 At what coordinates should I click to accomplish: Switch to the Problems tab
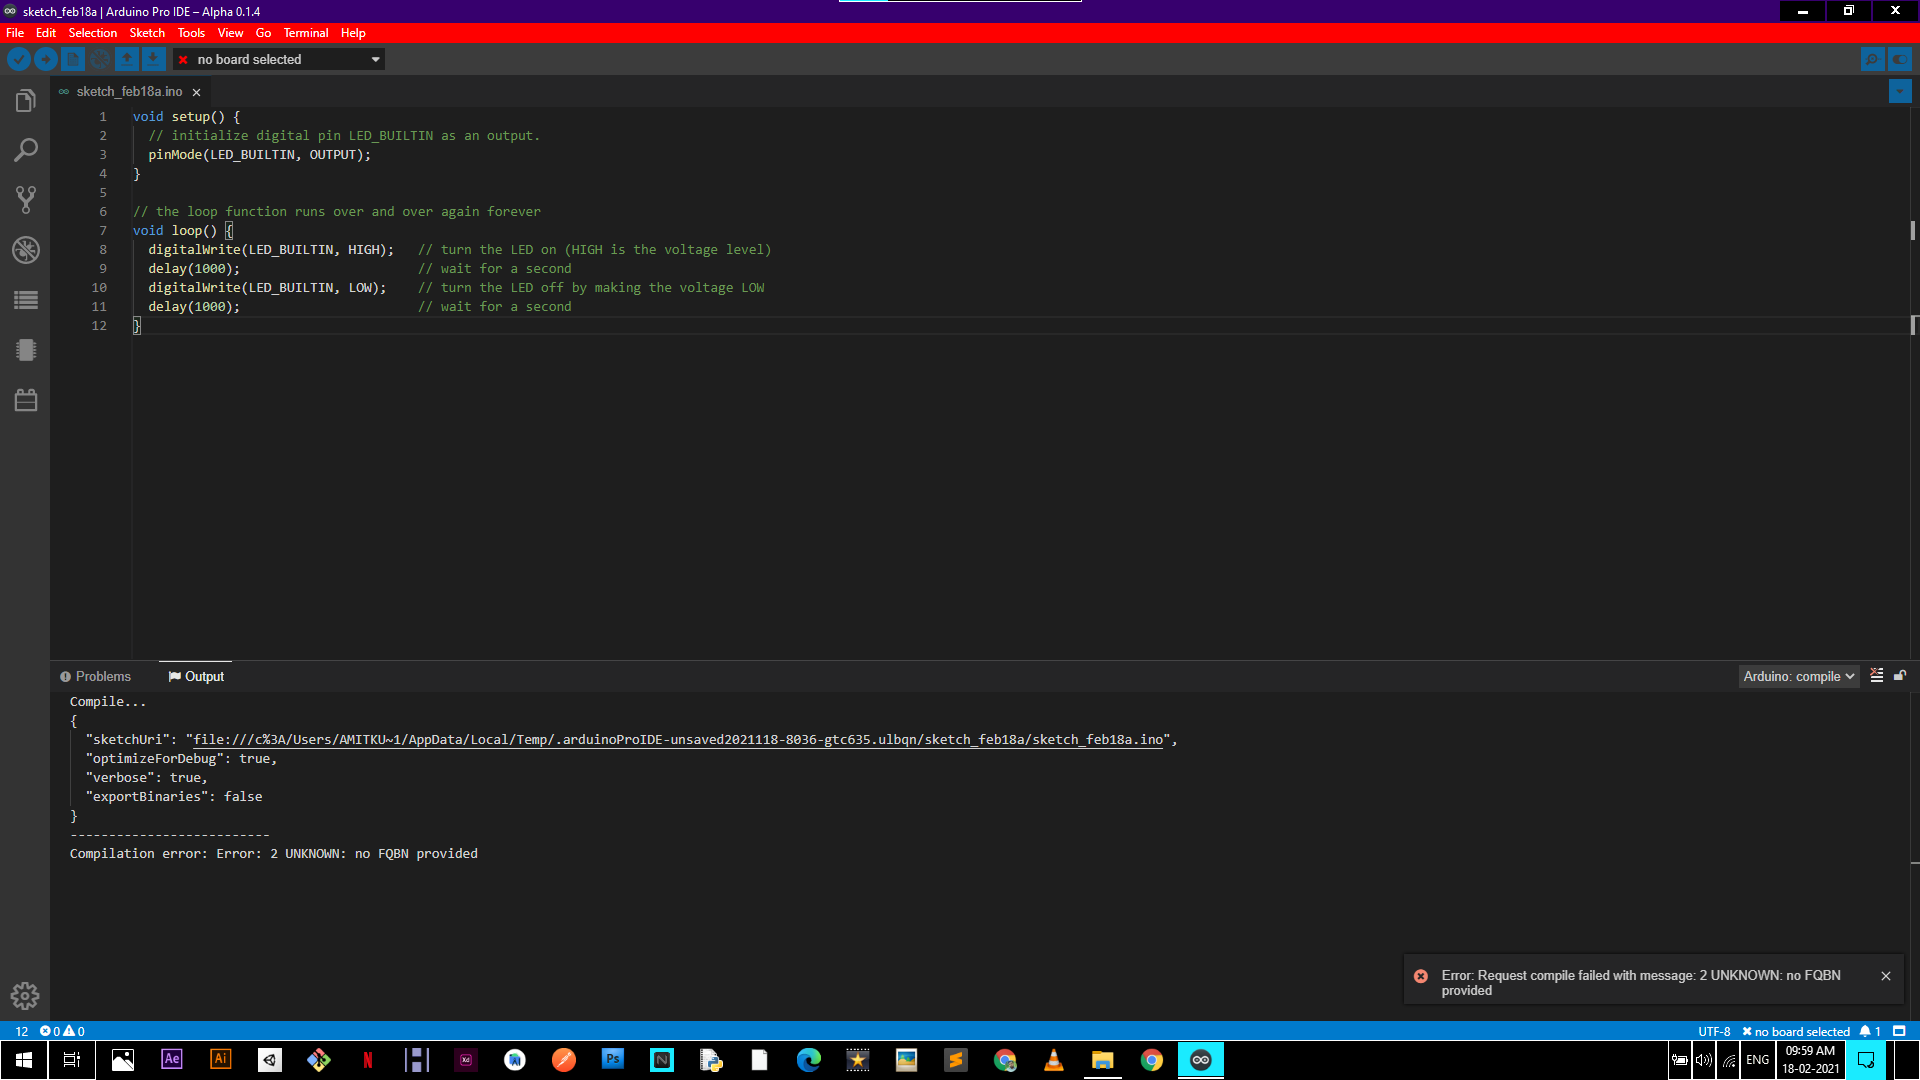[x=96, y=676]
